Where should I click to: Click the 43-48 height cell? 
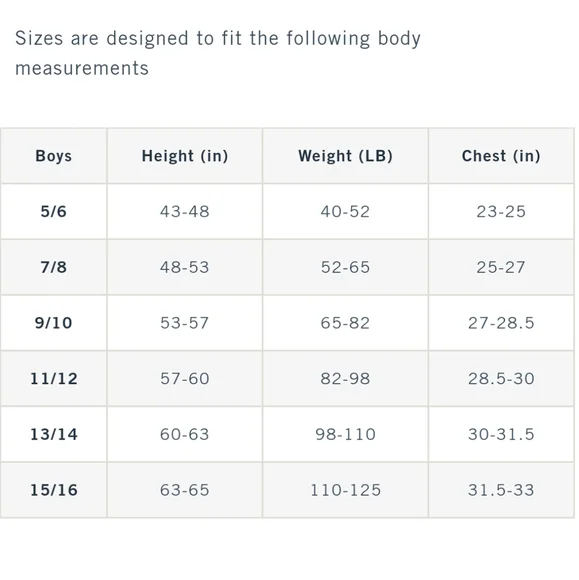coord(185,212)
